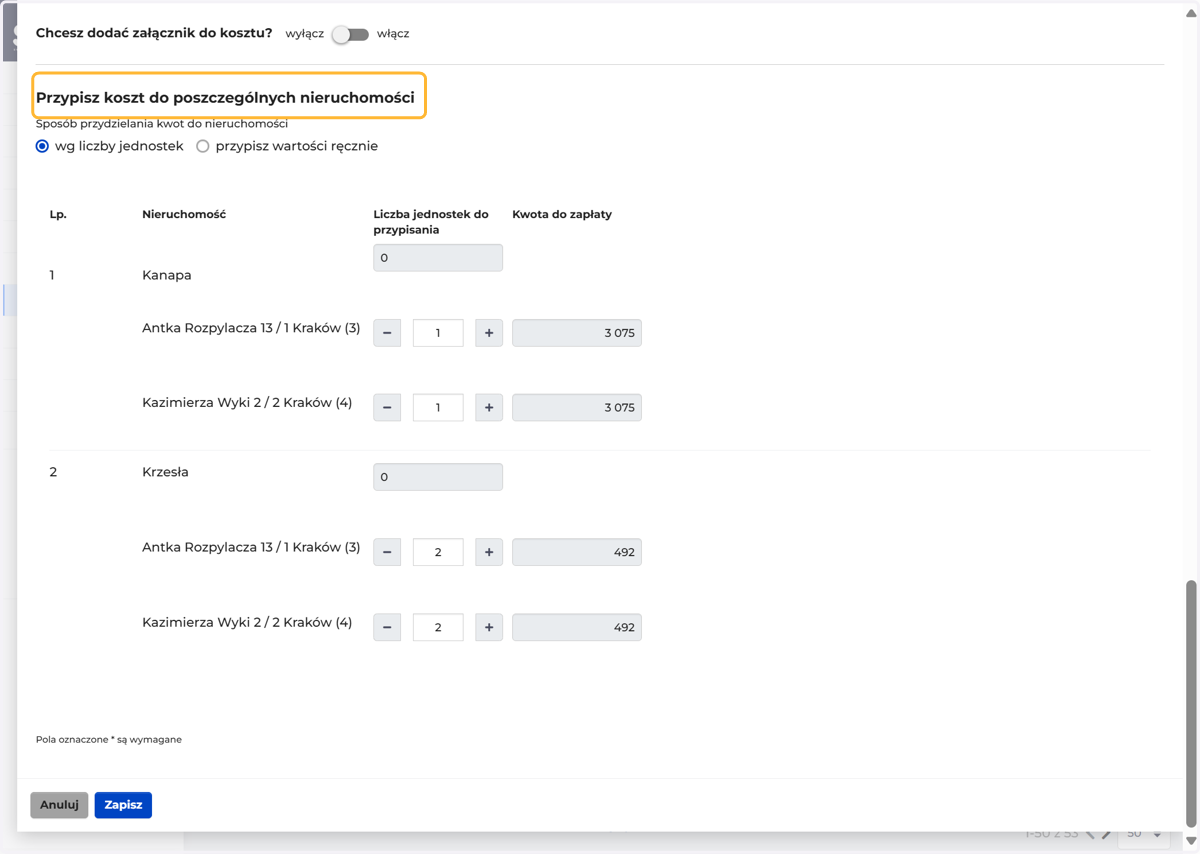Decrease units for Krzesła Kazimierza Wyki
Image resolution: width=1200 pixels, height=854 pixels.
tap(387, 627)
